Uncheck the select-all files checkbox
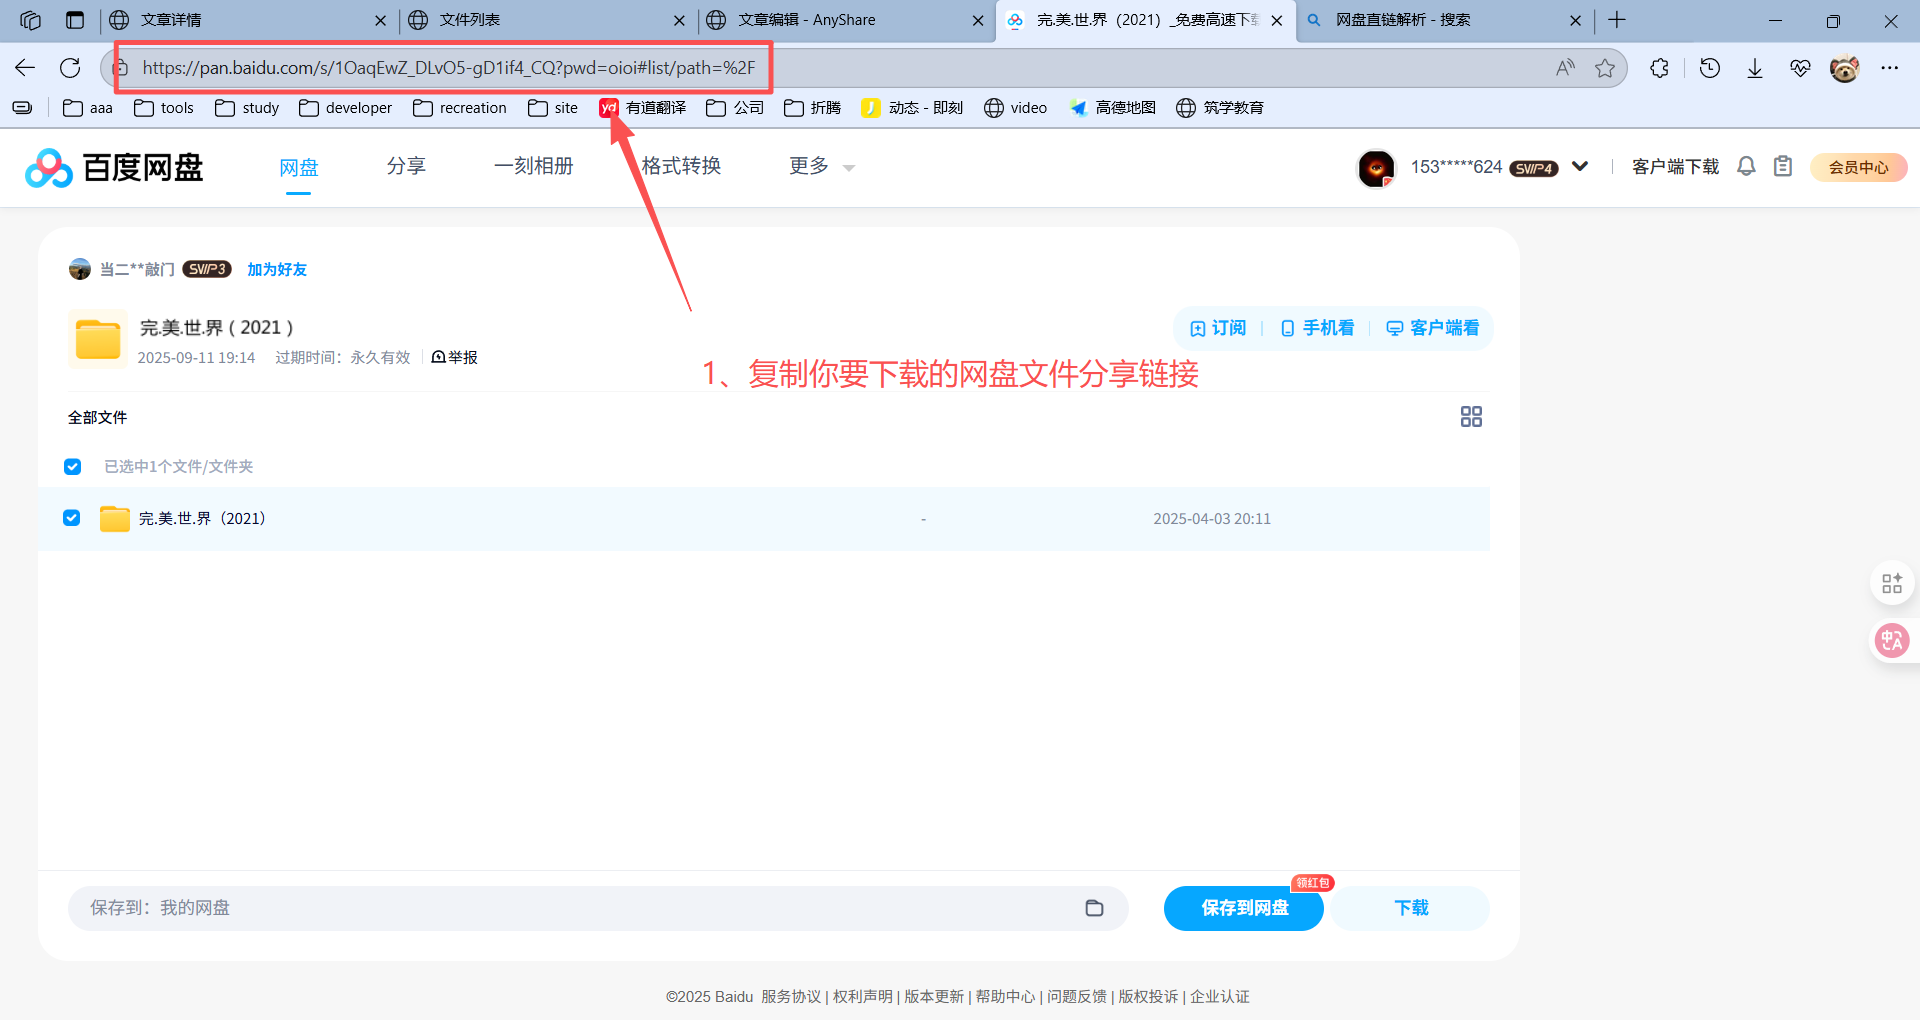Screen dimensions: 1920x1020 coord(72,467)
